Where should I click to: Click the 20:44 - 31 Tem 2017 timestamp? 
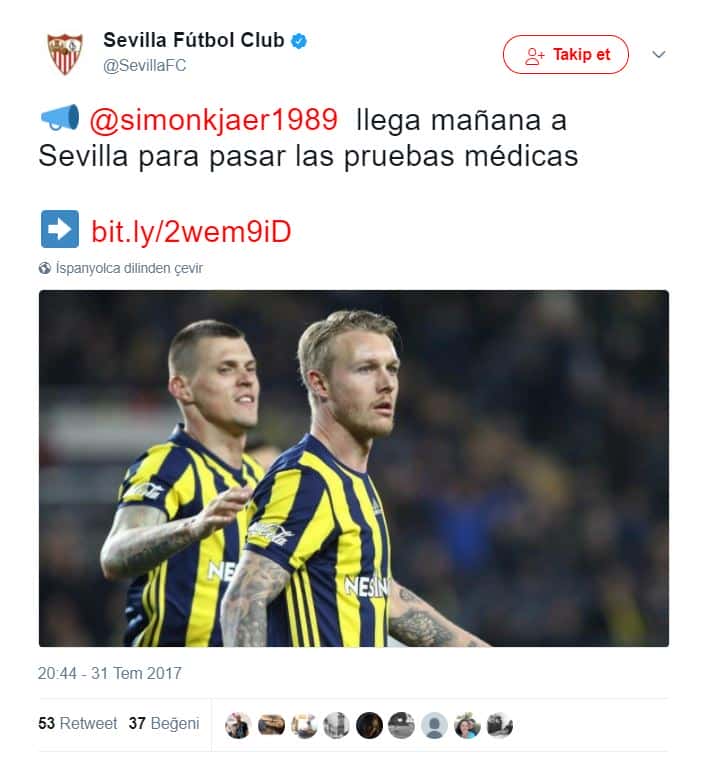coord(110,673)
